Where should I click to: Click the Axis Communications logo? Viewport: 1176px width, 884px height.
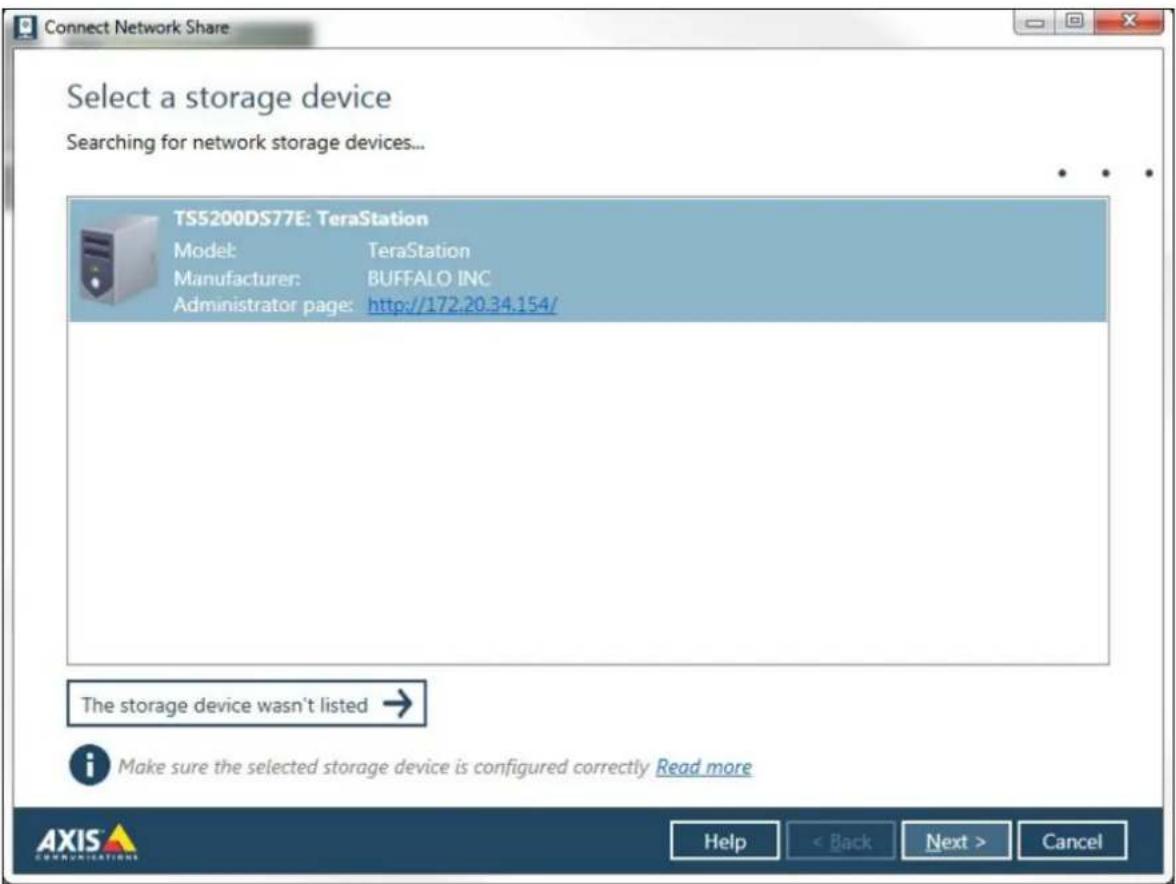coord(87,841)
